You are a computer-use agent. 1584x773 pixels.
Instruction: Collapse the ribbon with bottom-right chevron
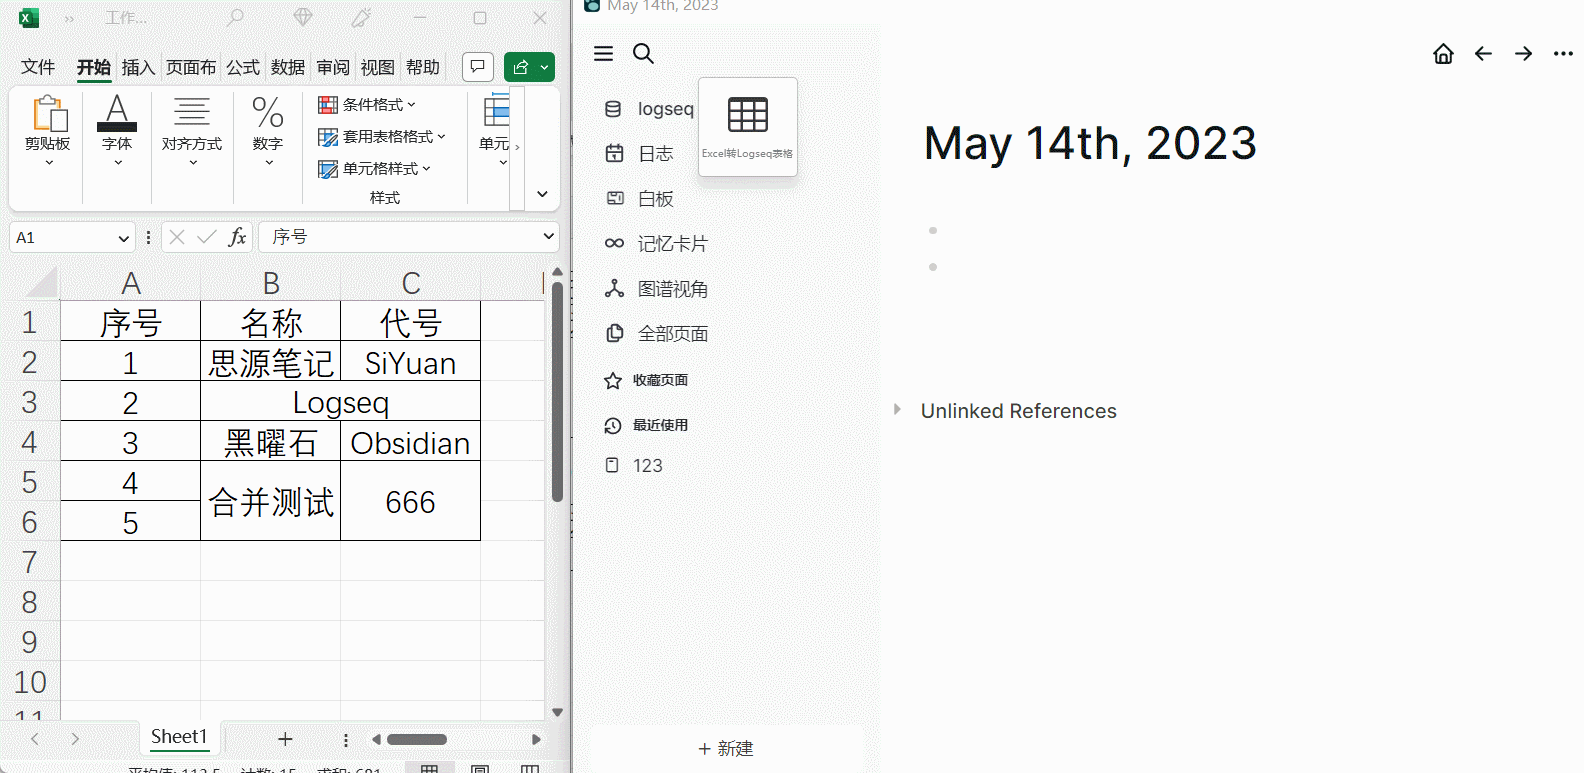(x=542, y=194)
